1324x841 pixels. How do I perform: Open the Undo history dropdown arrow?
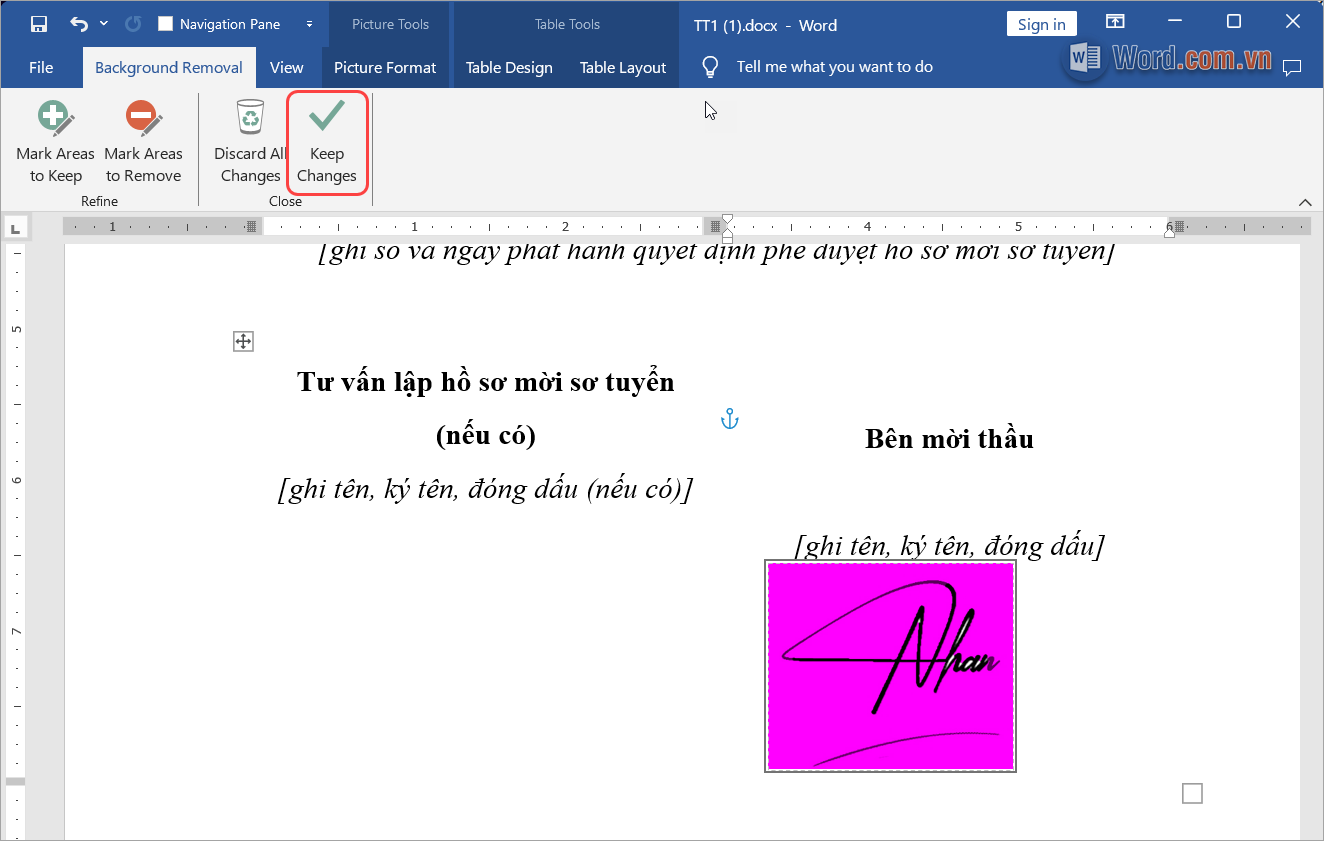(103, 23)
